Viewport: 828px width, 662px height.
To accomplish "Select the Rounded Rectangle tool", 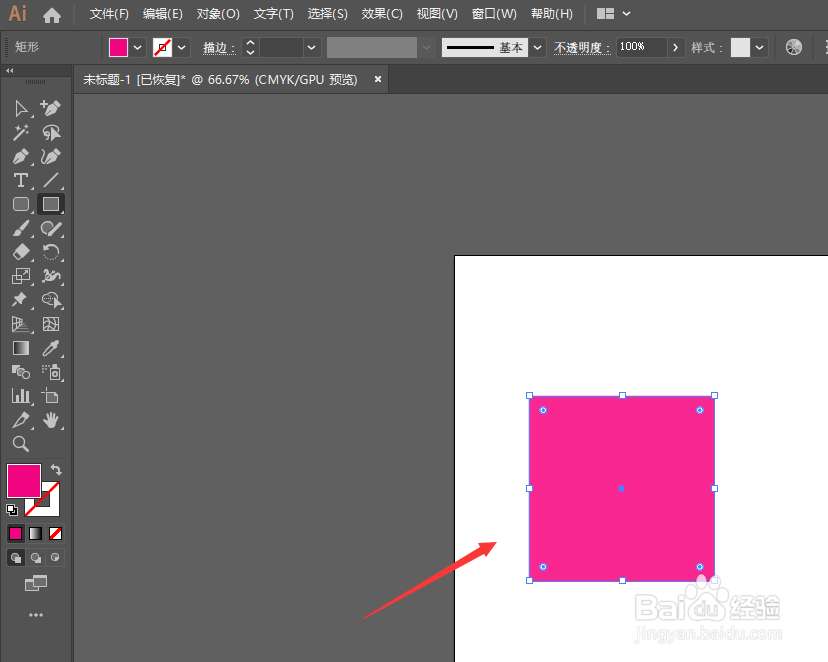I will [x=21, y=204].
